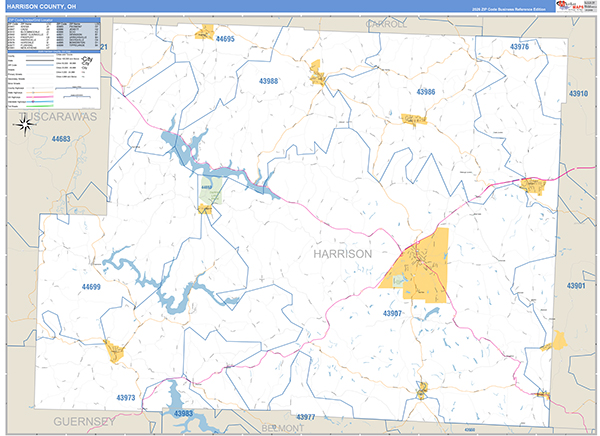Select the large yellow city area near HARRISON
The width and height of the screenshot is (600, 436).
click(x=420, y=265)
